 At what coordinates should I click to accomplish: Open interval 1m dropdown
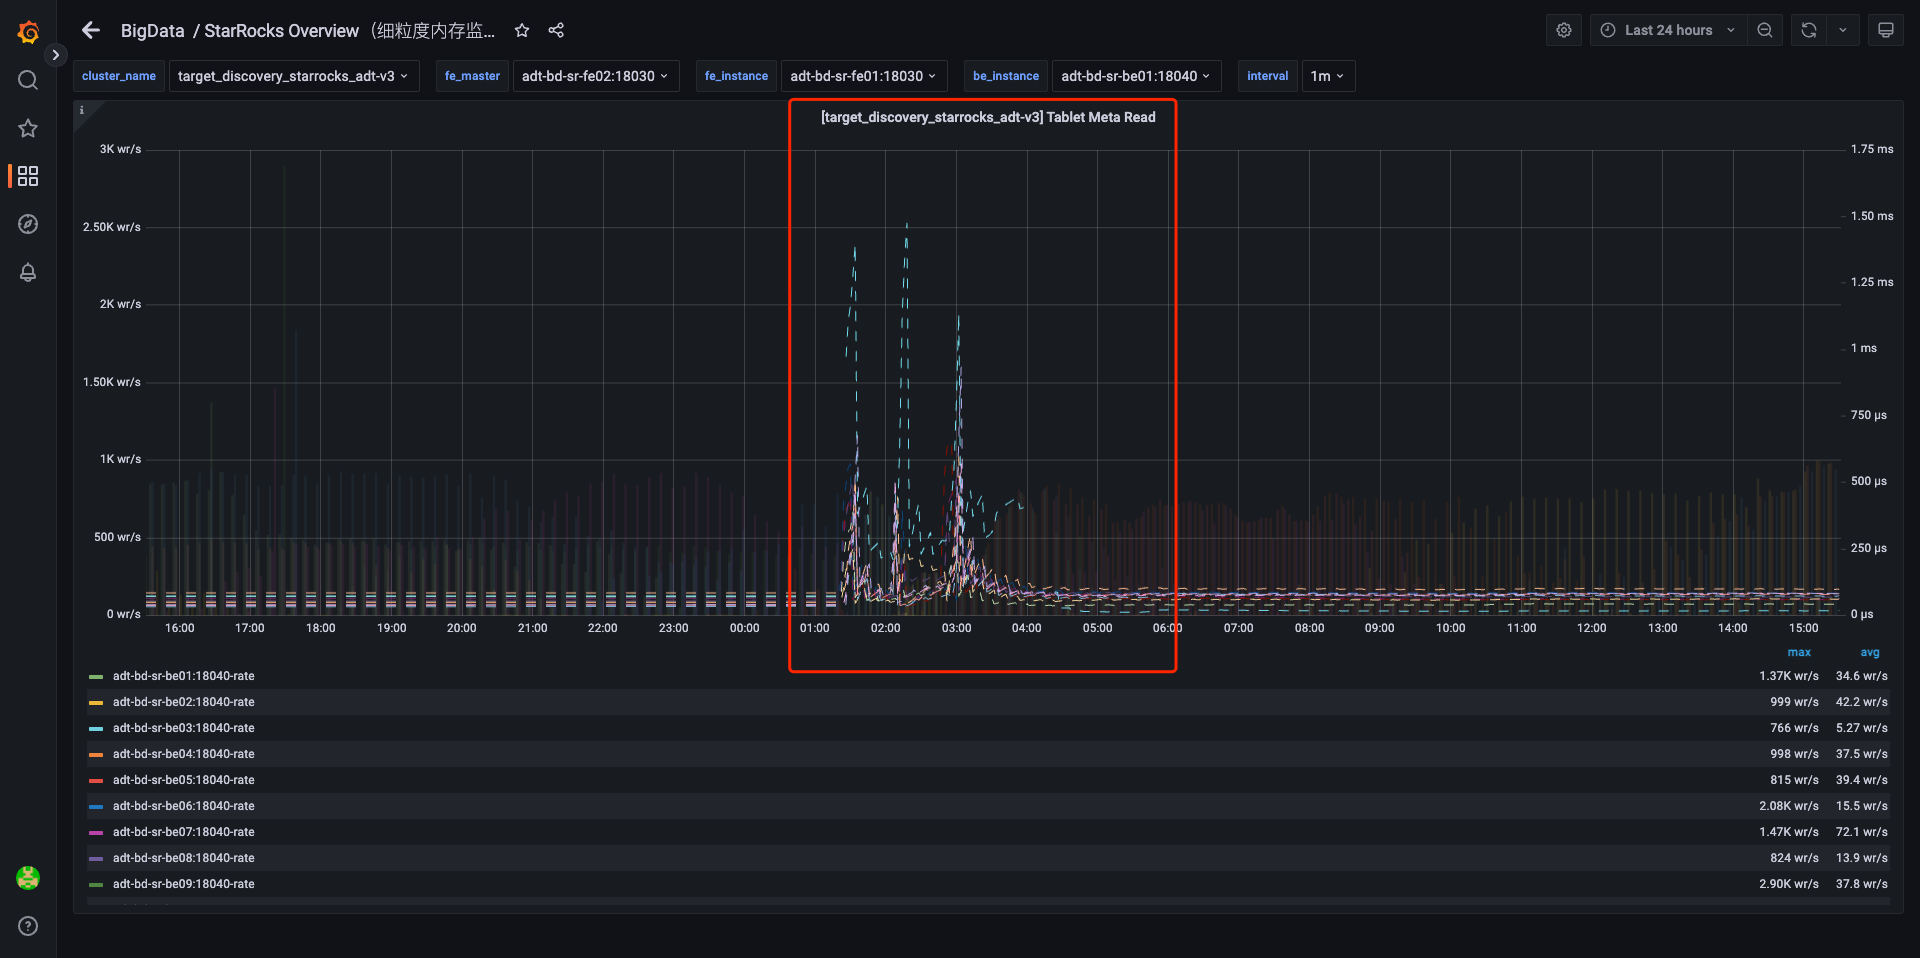[x=1328, y=76]
